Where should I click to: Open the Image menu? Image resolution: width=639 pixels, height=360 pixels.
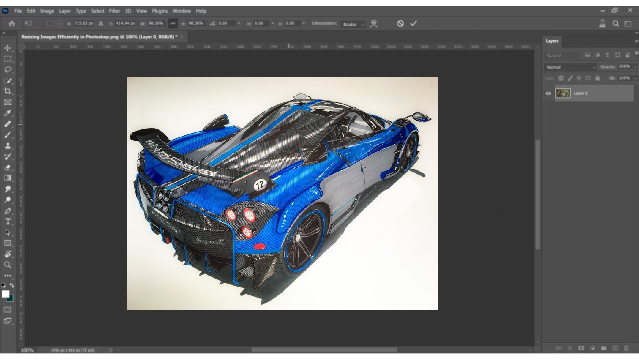tap(47, 11)
